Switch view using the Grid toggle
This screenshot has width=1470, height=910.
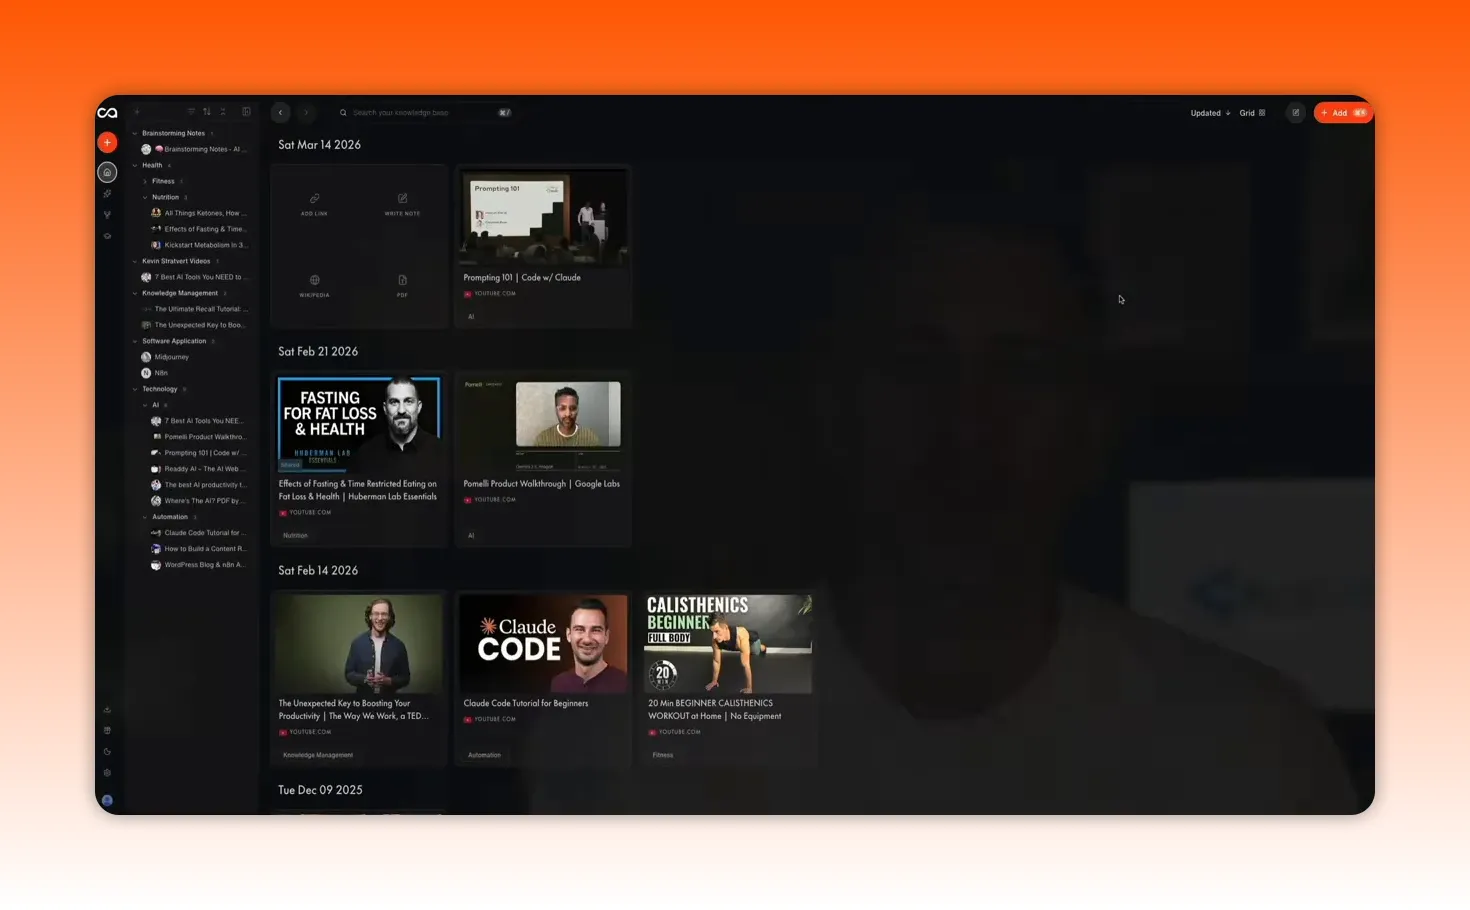[1252, 113]
